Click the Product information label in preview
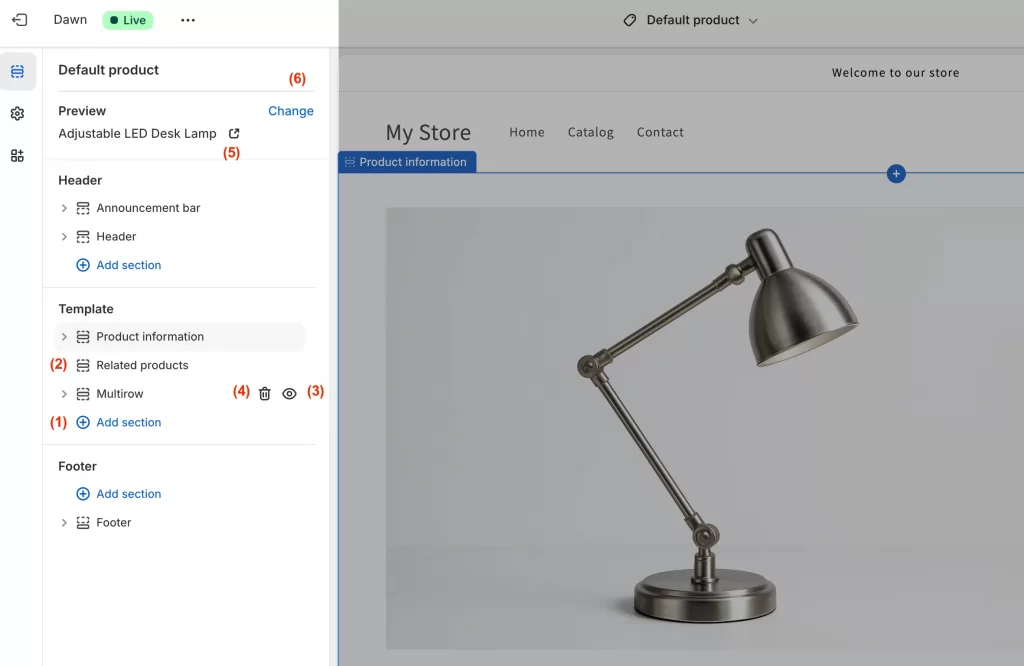Screen dimensions: 1024x666 (x=407, y=162)
